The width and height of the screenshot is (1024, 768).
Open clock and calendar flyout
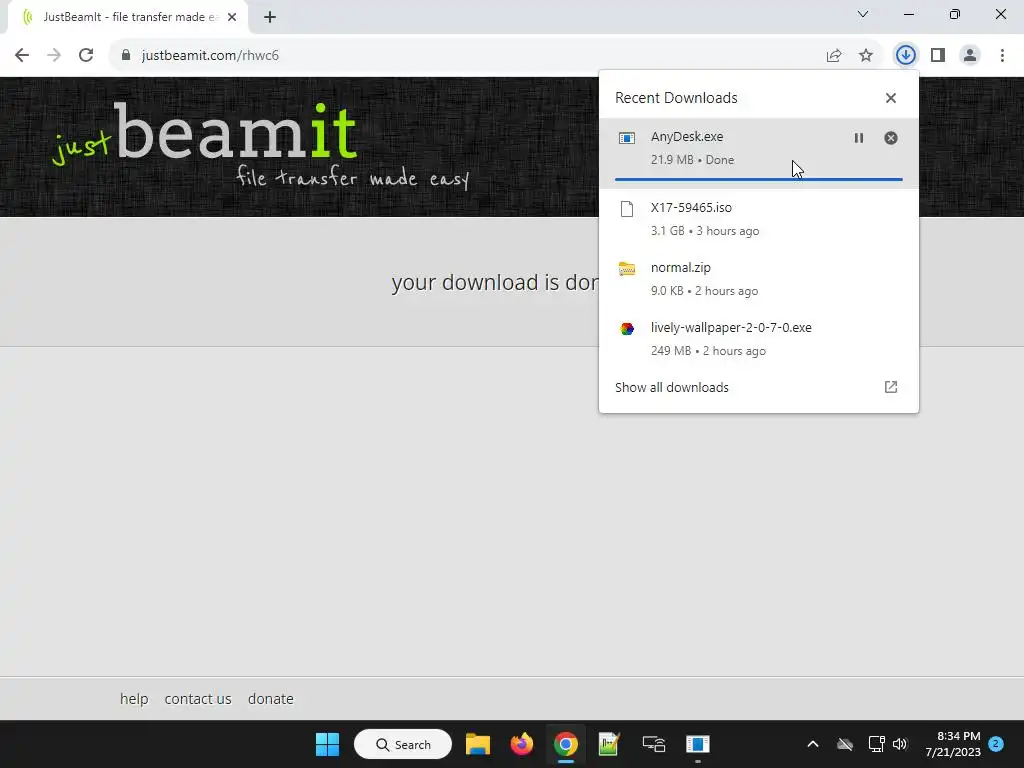coord(953,744)
